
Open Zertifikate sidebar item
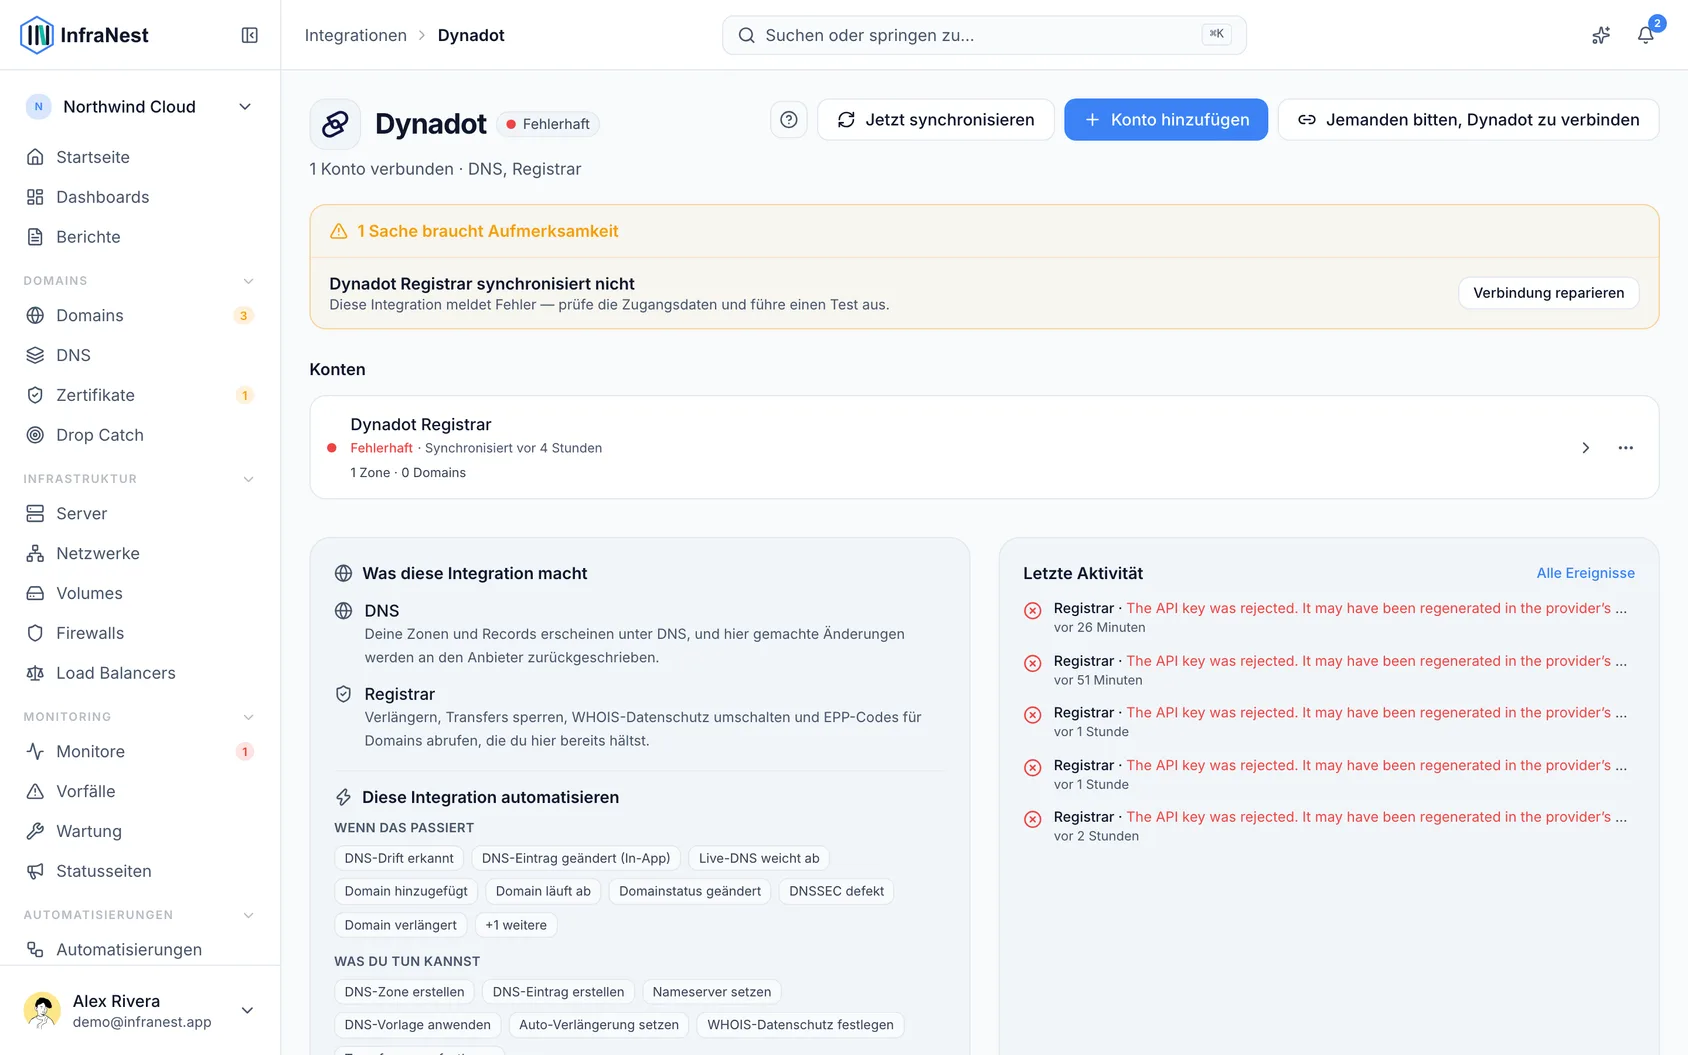tap(140, 395)
